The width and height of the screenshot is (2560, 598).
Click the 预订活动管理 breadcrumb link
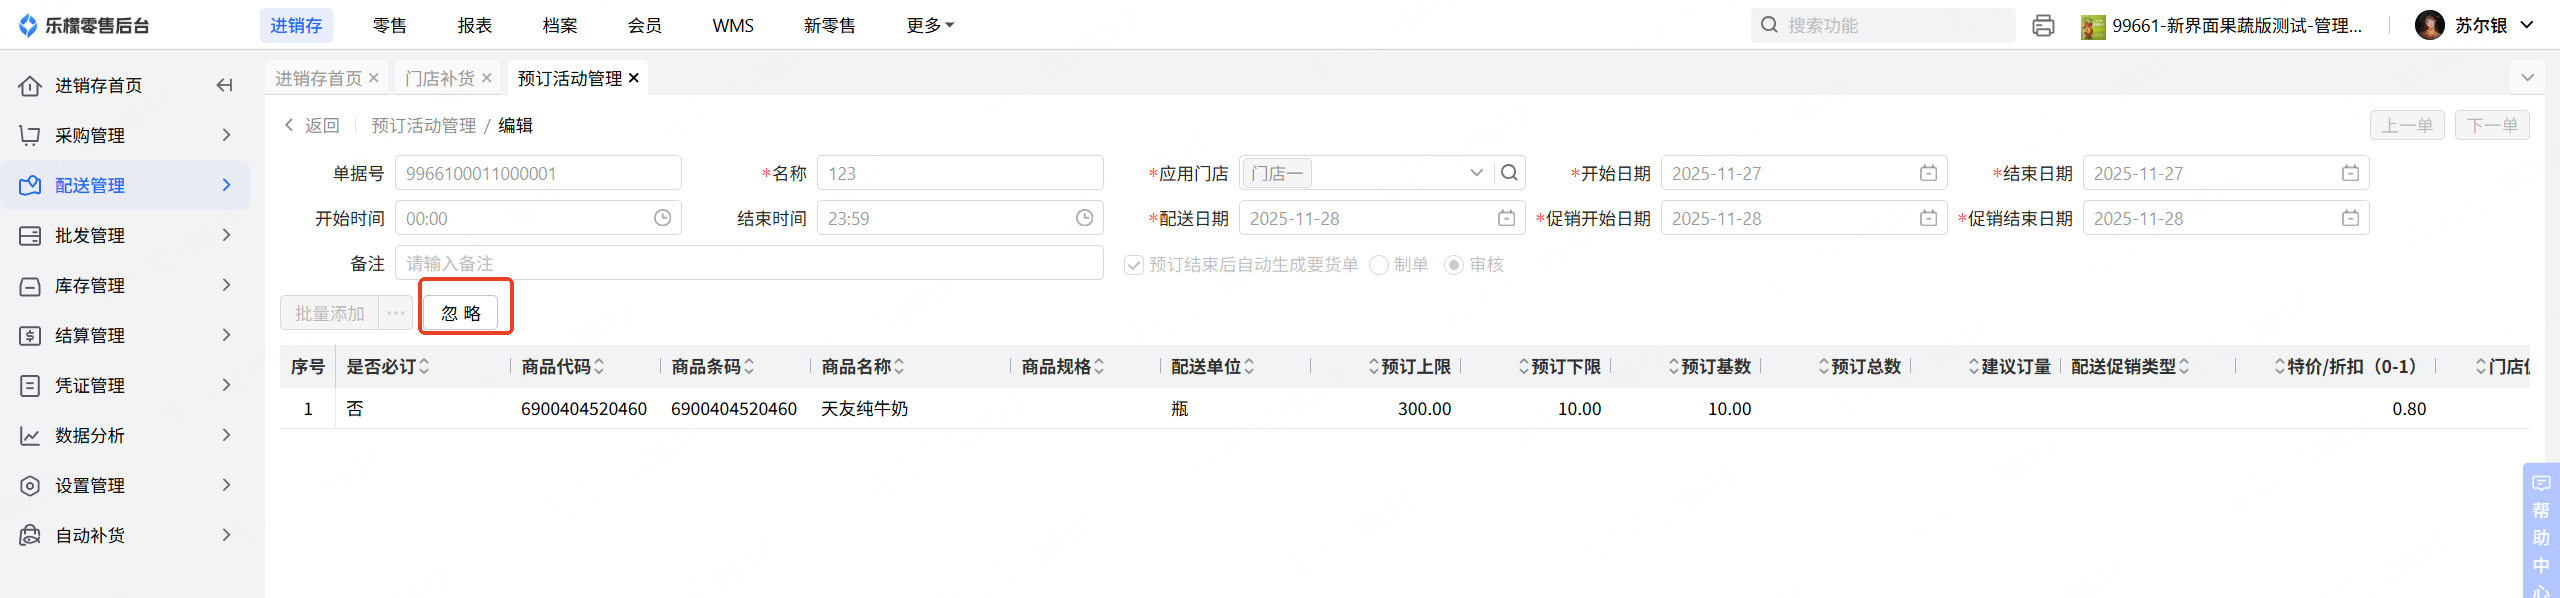point(424,125)
